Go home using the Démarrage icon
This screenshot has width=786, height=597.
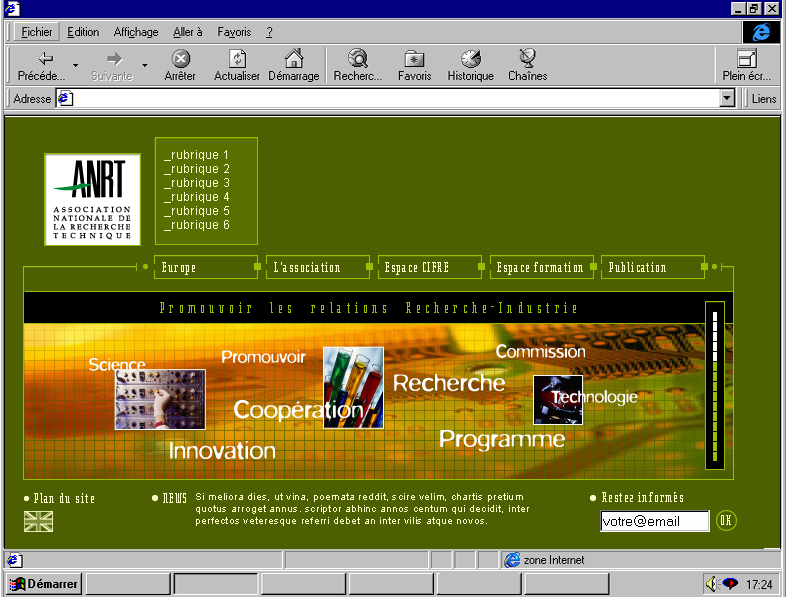click(293, 59)
